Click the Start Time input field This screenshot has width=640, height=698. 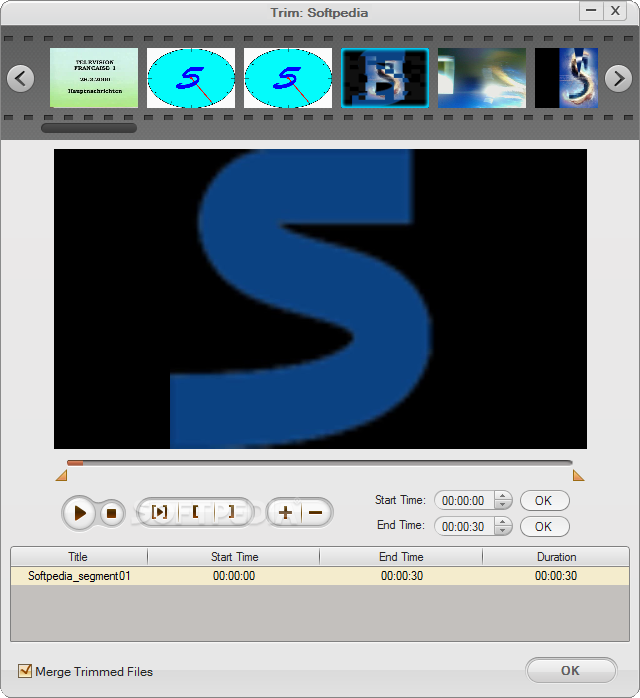click(x=463, y=501)
